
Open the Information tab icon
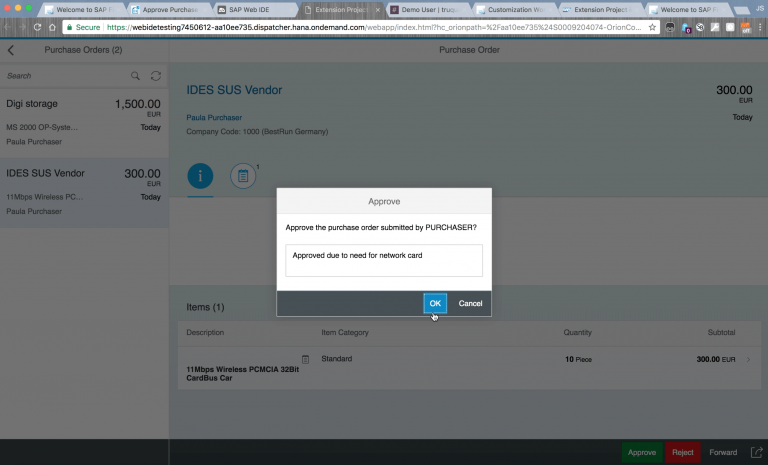coord(200,176)
